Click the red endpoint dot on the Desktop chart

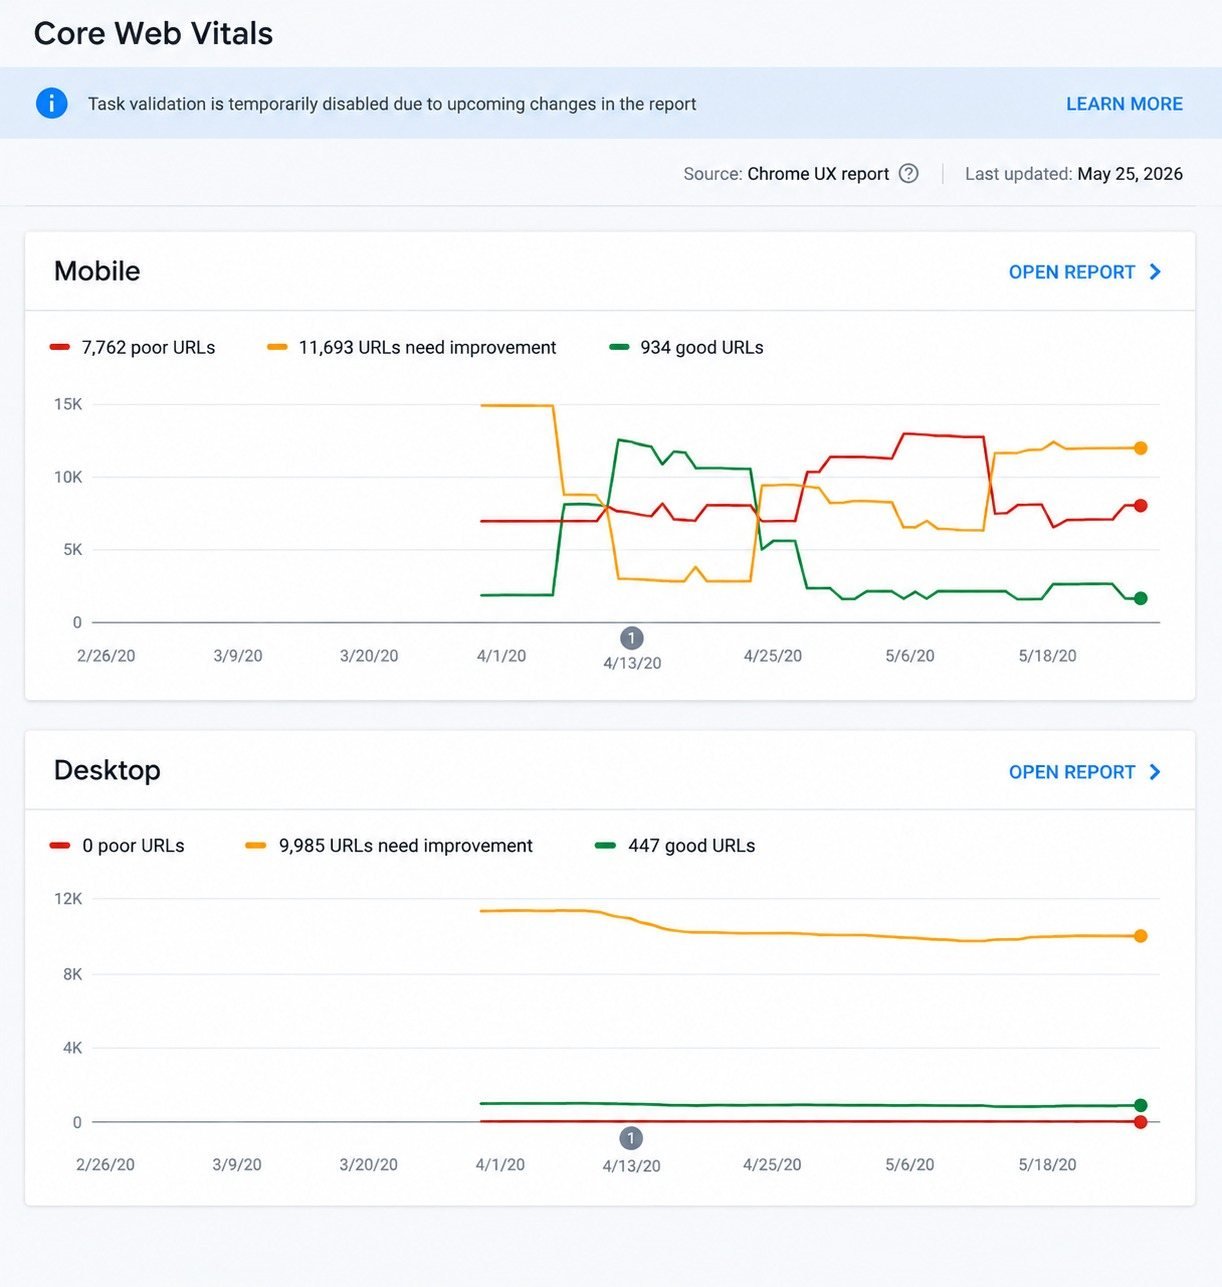point(1140,1122)
